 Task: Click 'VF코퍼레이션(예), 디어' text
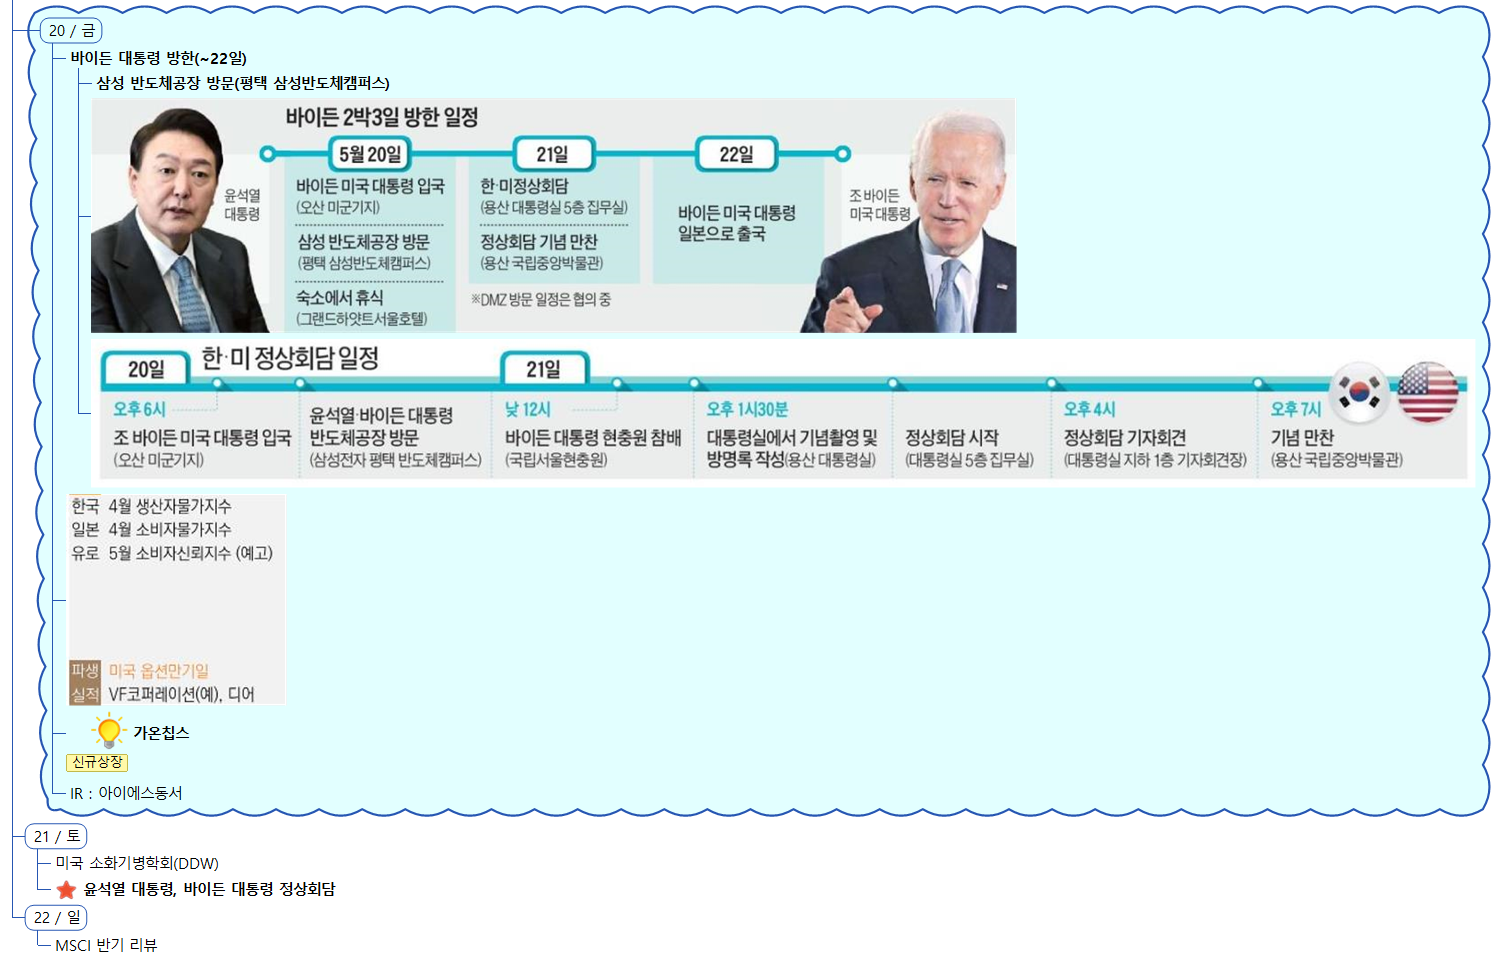[x=181, y=694]
